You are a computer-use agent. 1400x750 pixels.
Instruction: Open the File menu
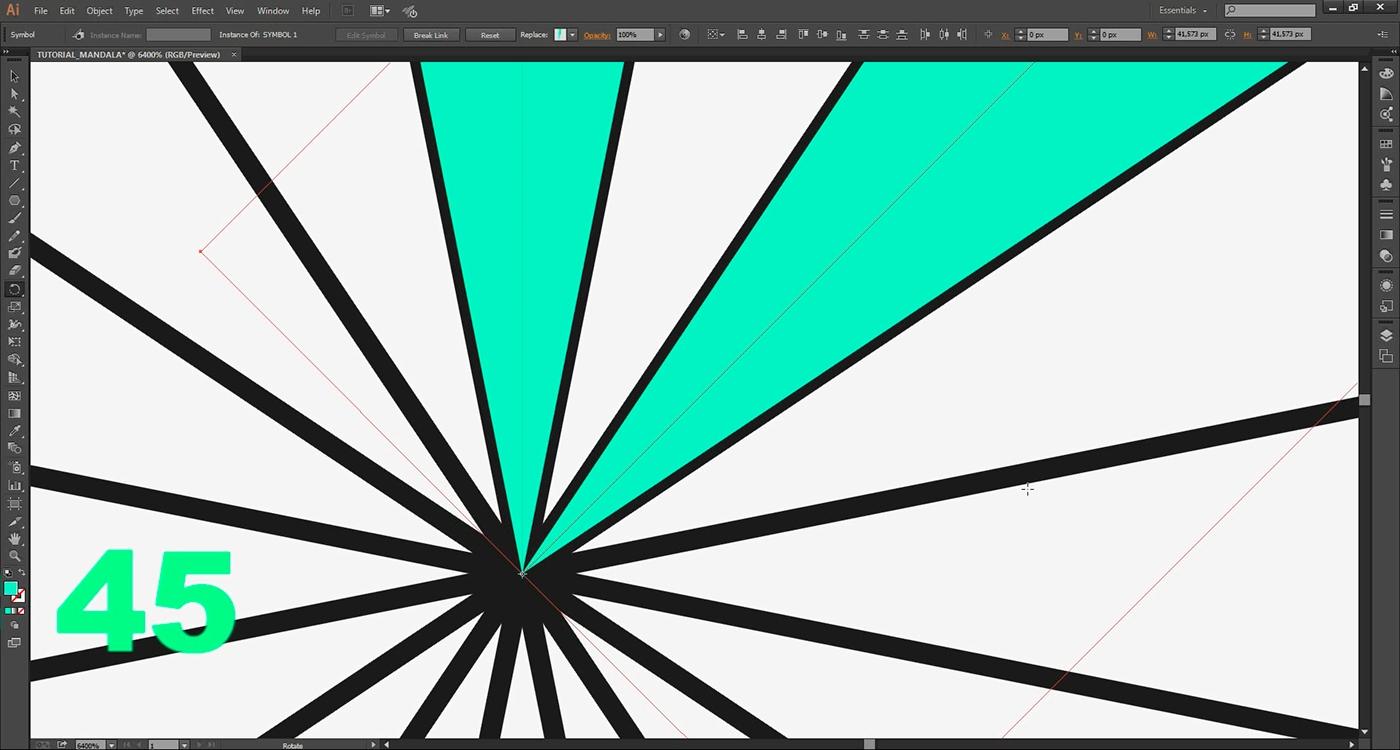(40, 10)
